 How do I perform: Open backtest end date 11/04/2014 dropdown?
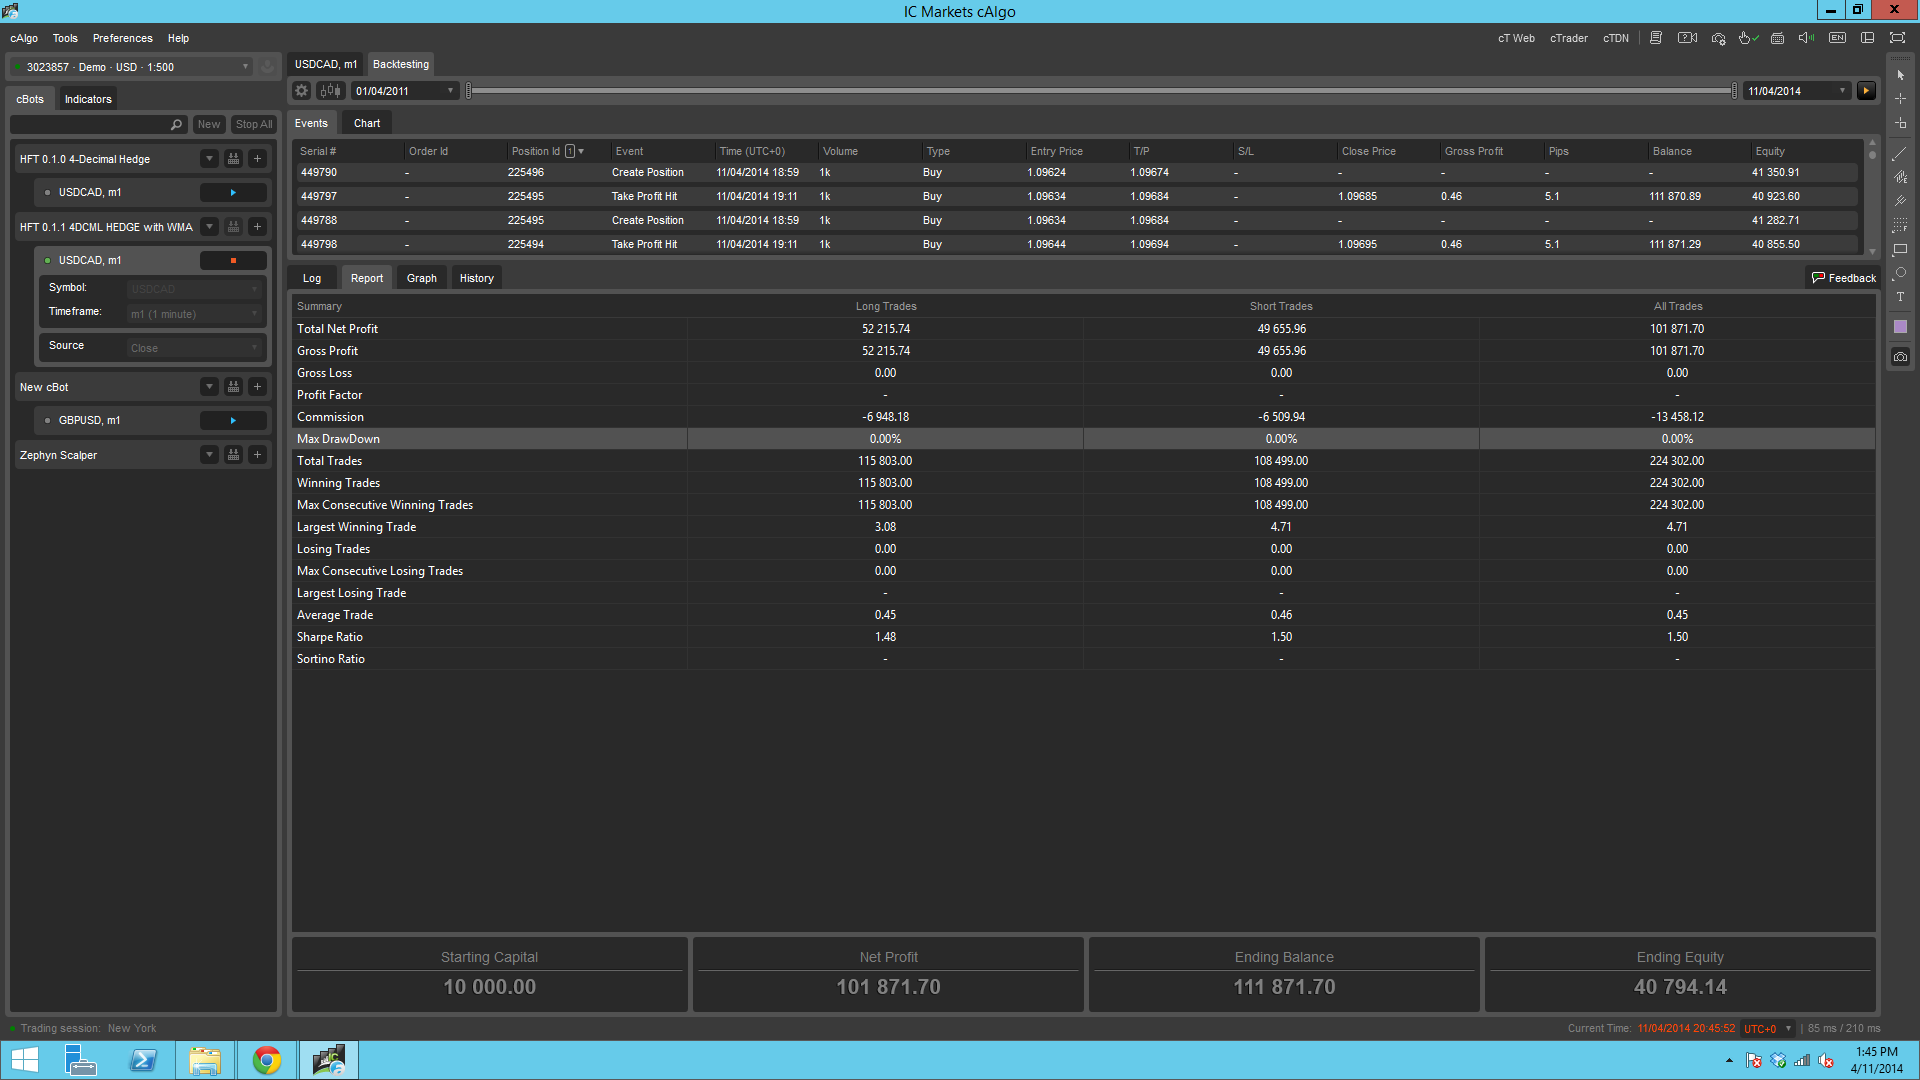pos(1797,91)
